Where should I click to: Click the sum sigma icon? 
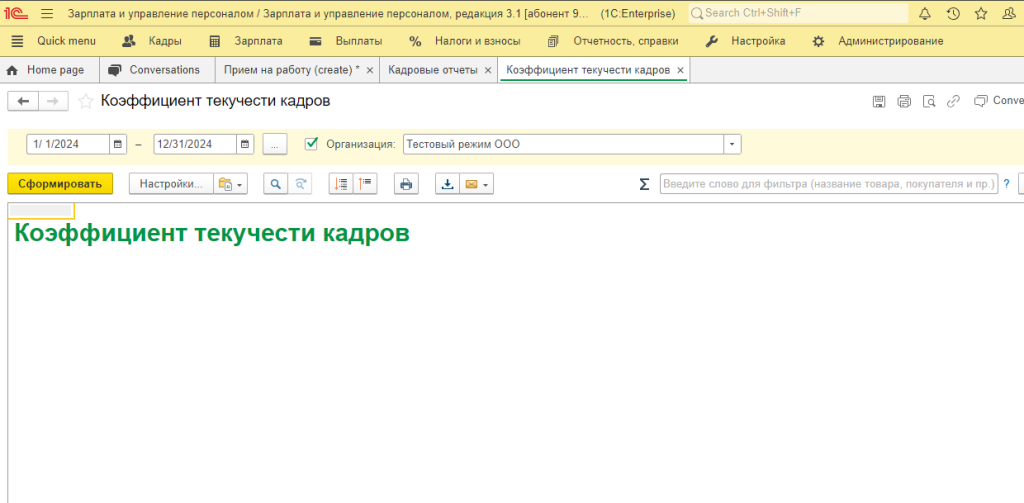[x=644, y=184]
